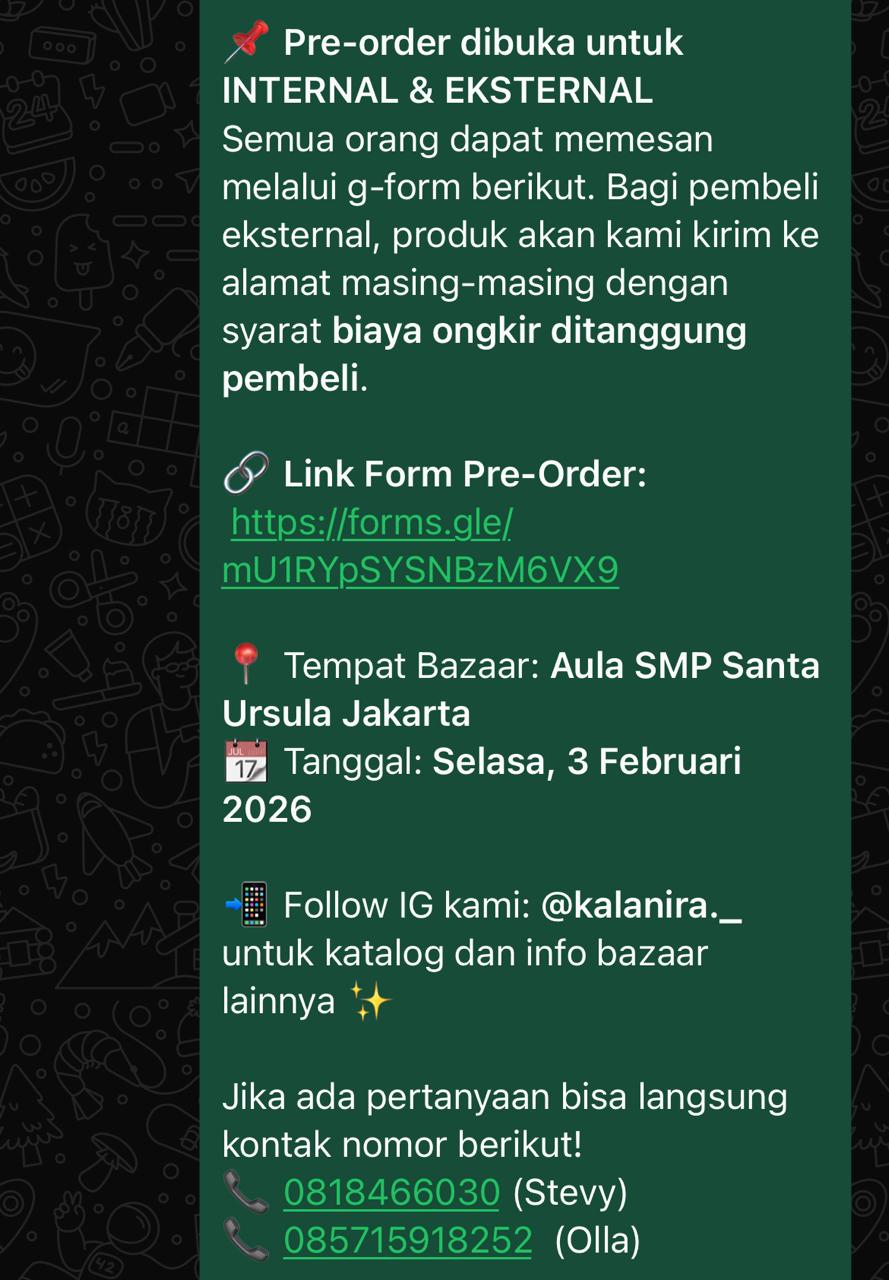Click the @kalanira._ Instagram handle
The height and width of the screenshot is (1280, 889).
(x=641, y=906)
